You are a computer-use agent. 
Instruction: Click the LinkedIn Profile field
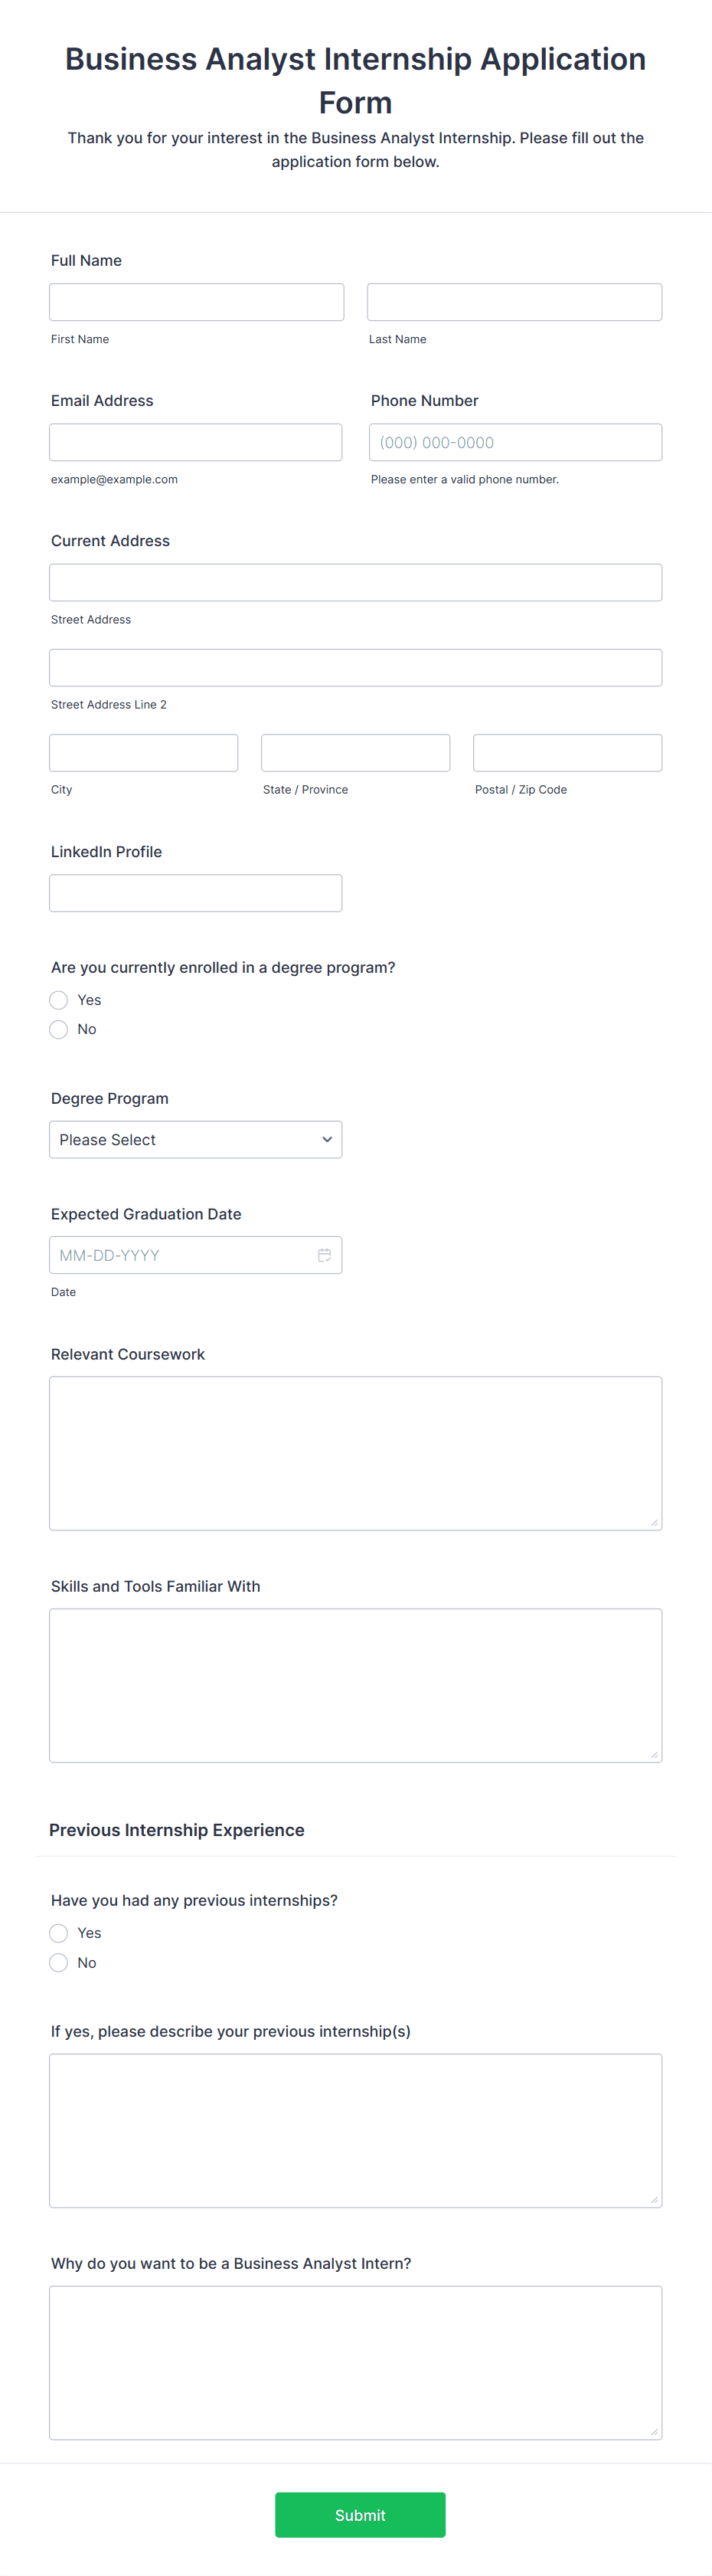click(195, 892)
